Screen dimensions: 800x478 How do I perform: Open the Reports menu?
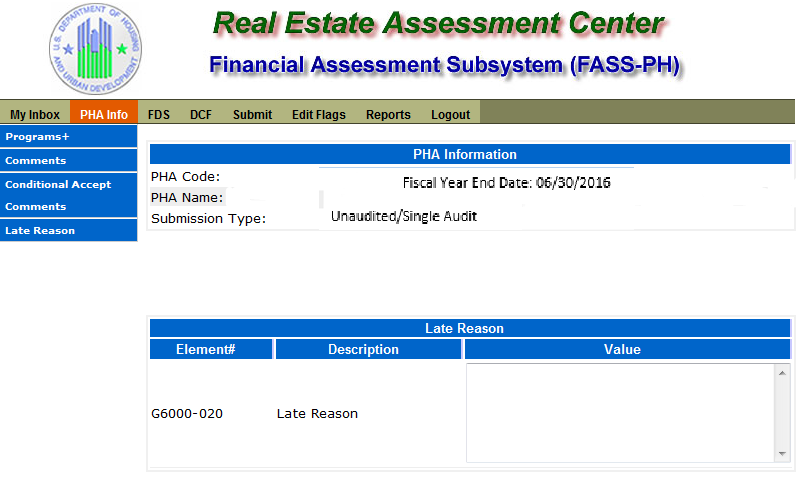pos(388,114)
